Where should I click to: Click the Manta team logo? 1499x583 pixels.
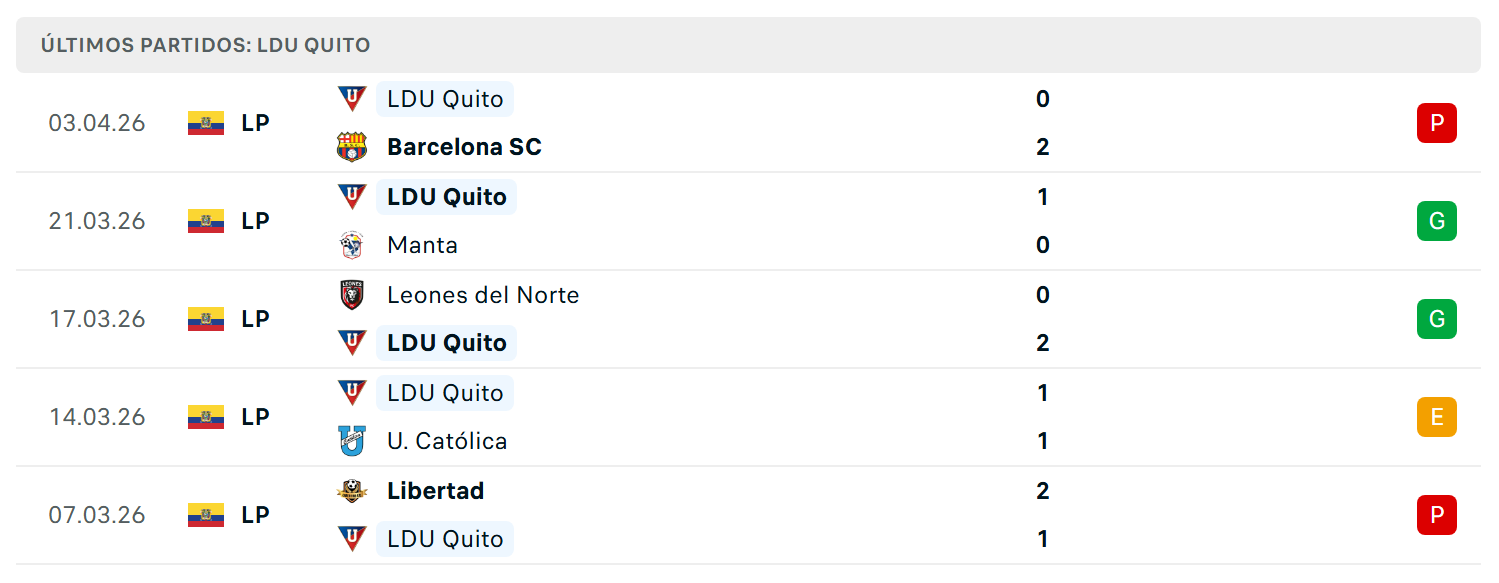[x=352, y=245]
